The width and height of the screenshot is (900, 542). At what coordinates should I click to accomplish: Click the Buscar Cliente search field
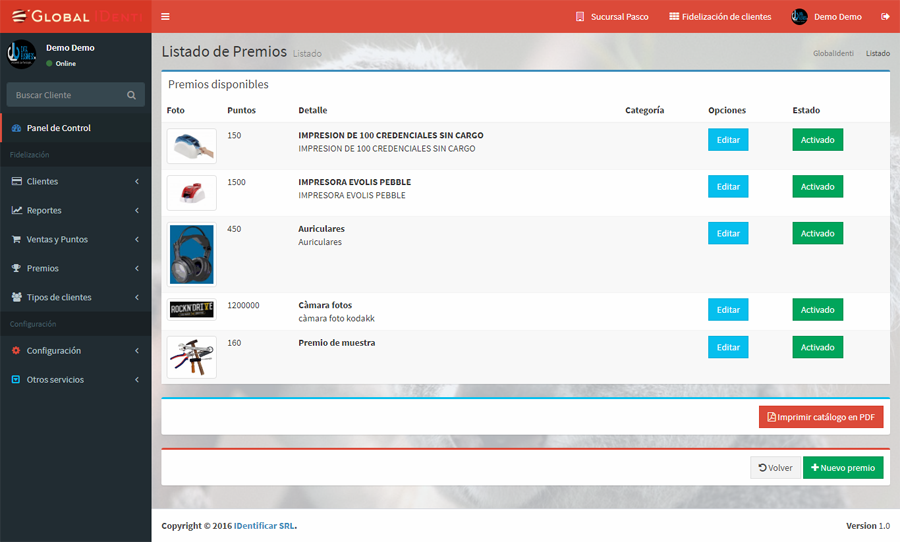[65, 95]
